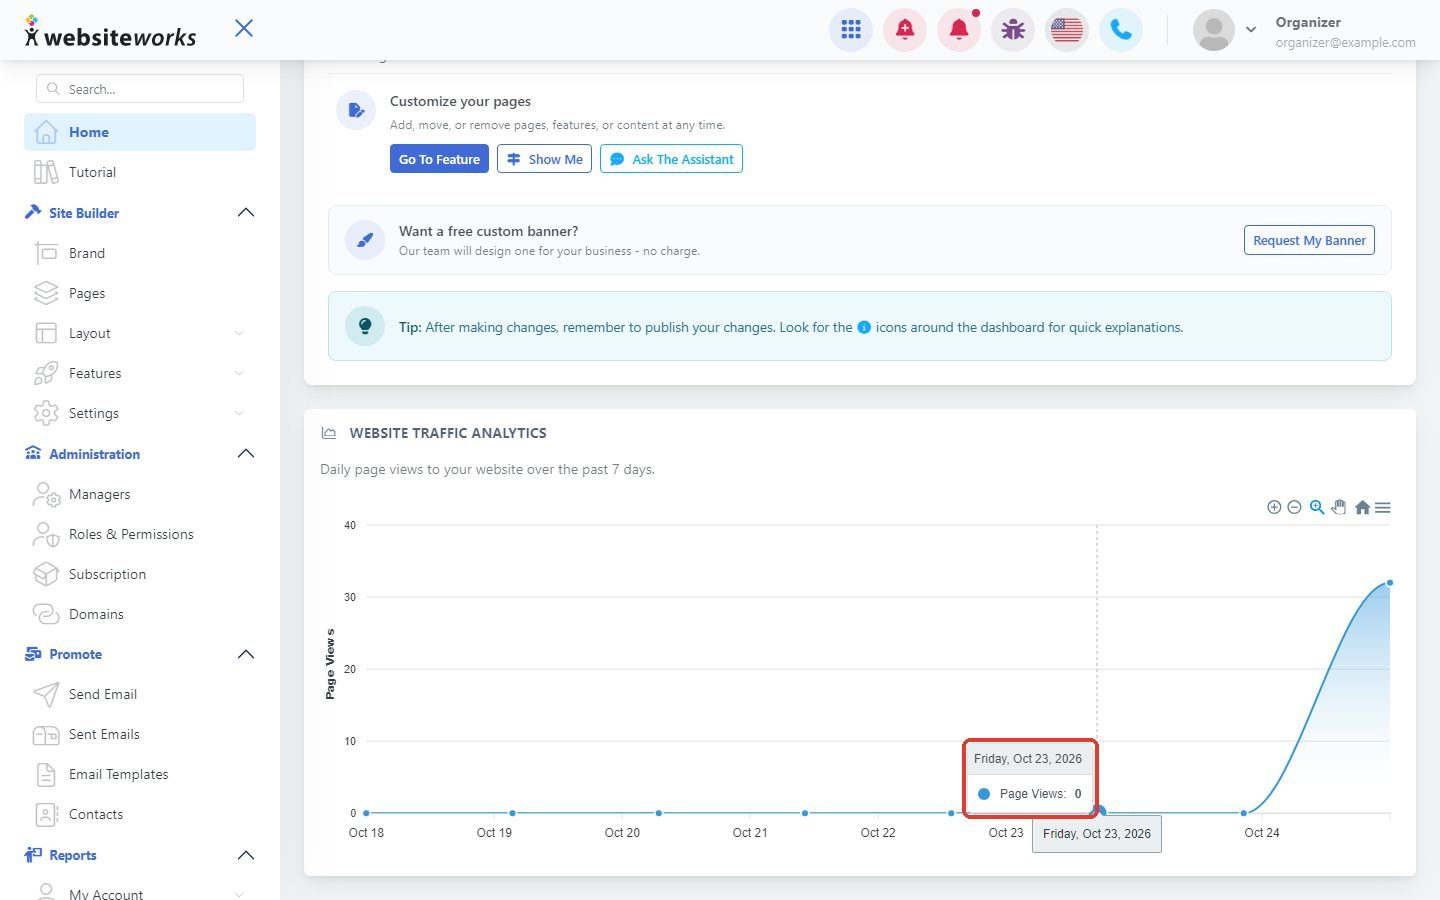Collapse the Administration section

coord(246,454)
